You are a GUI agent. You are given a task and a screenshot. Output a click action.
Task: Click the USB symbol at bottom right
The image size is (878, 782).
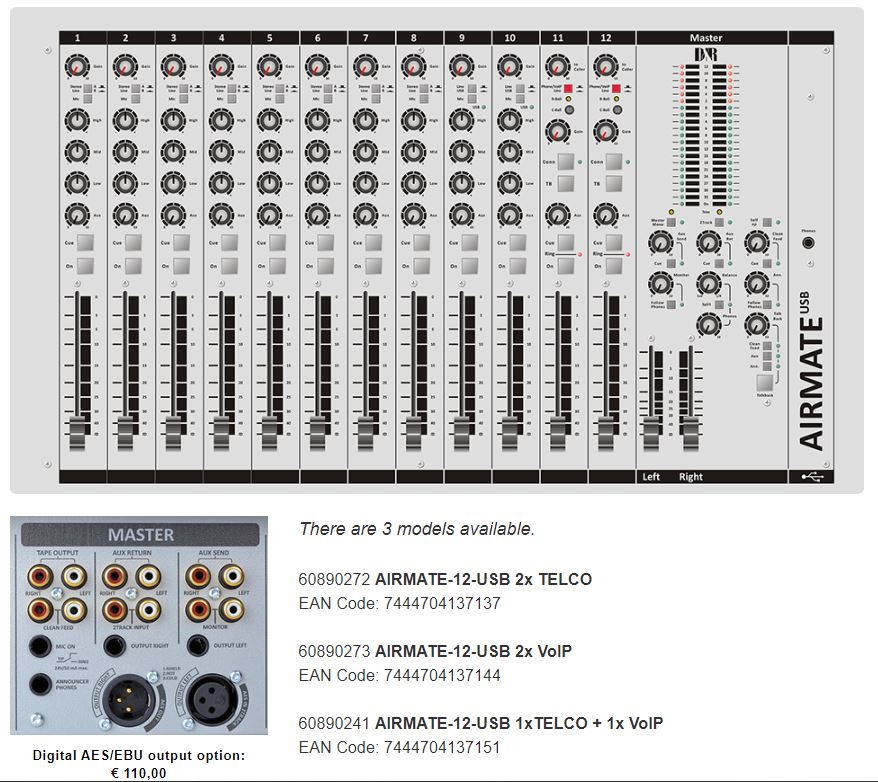(x=810, y=477)
